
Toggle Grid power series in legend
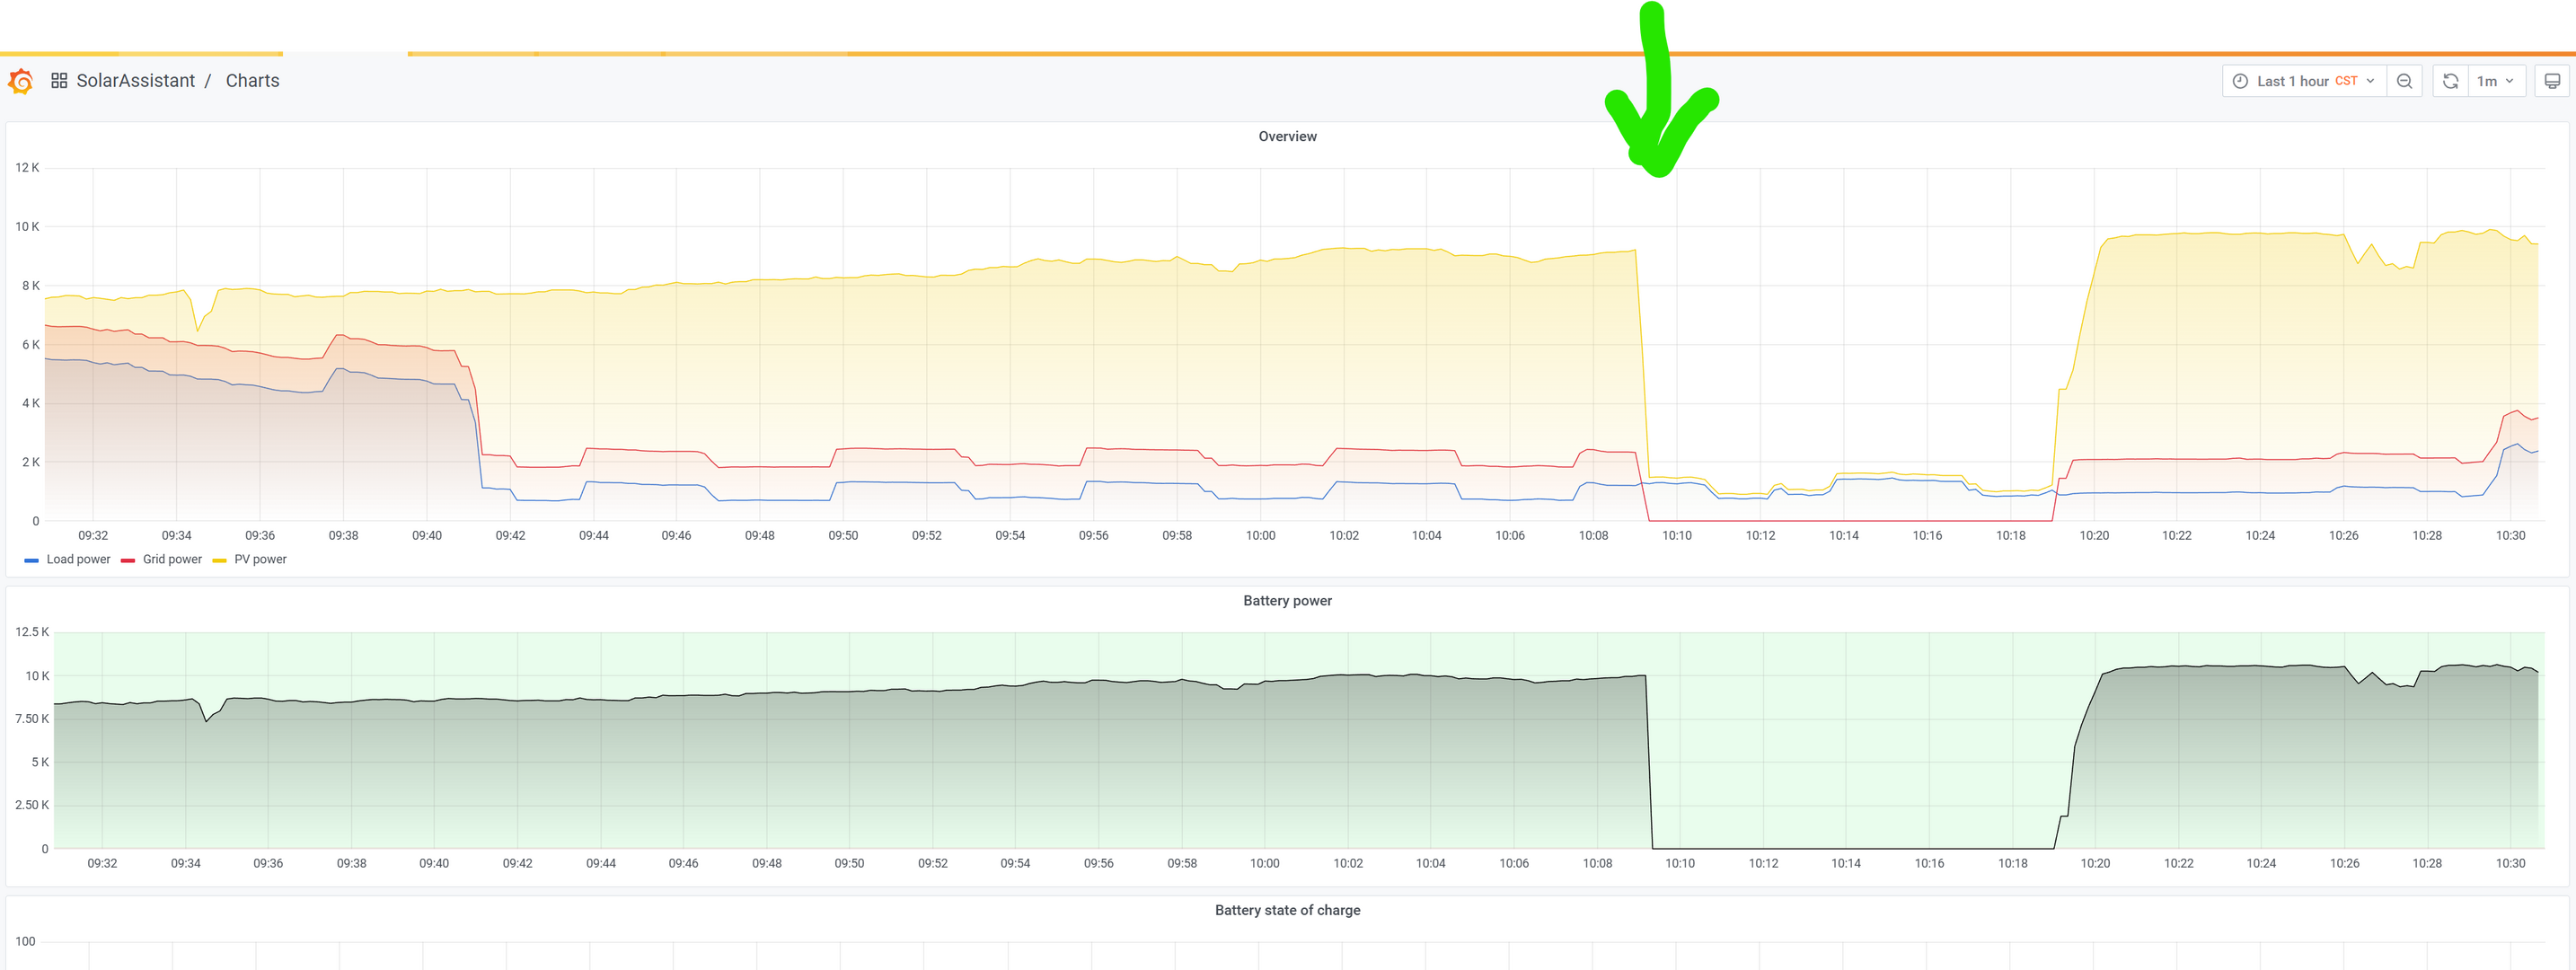(x=172, y=559)
